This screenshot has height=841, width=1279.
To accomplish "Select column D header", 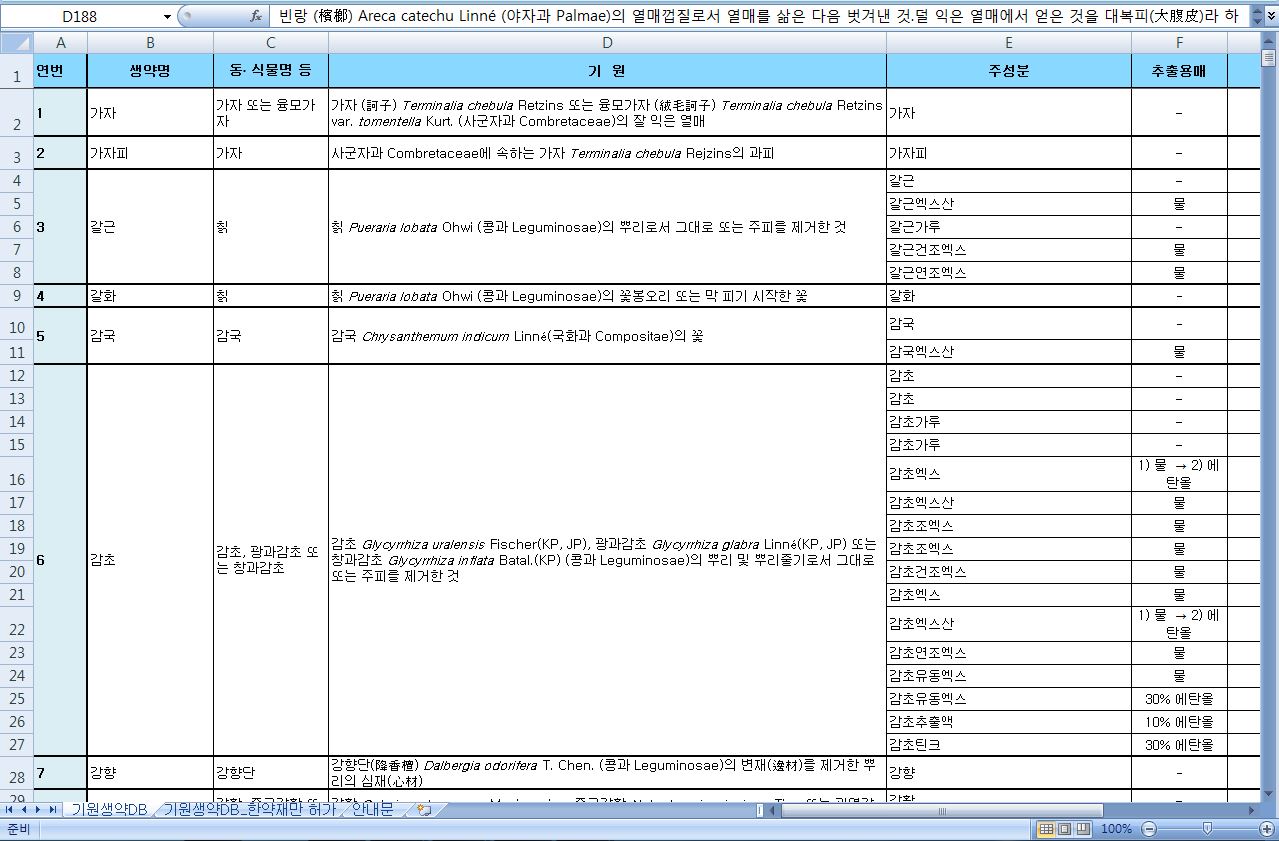I will point(607,42).
